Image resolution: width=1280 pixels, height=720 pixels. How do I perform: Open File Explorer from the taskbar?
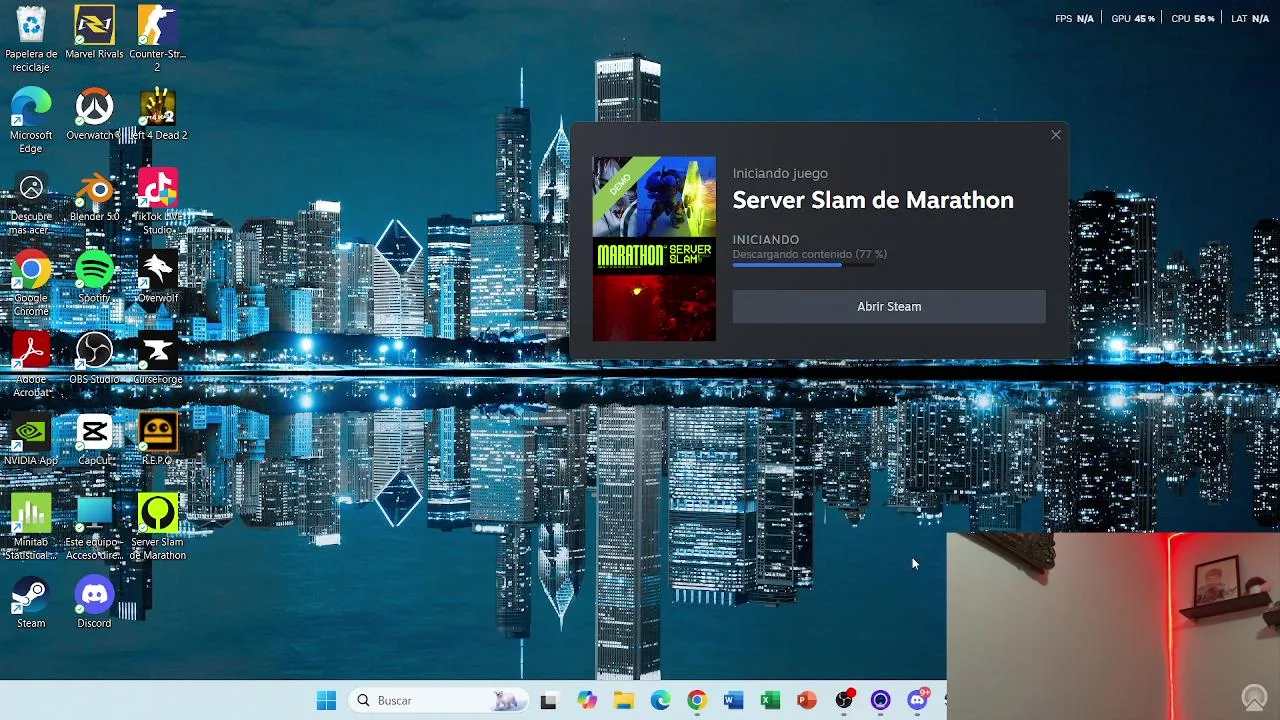[624, 701]
